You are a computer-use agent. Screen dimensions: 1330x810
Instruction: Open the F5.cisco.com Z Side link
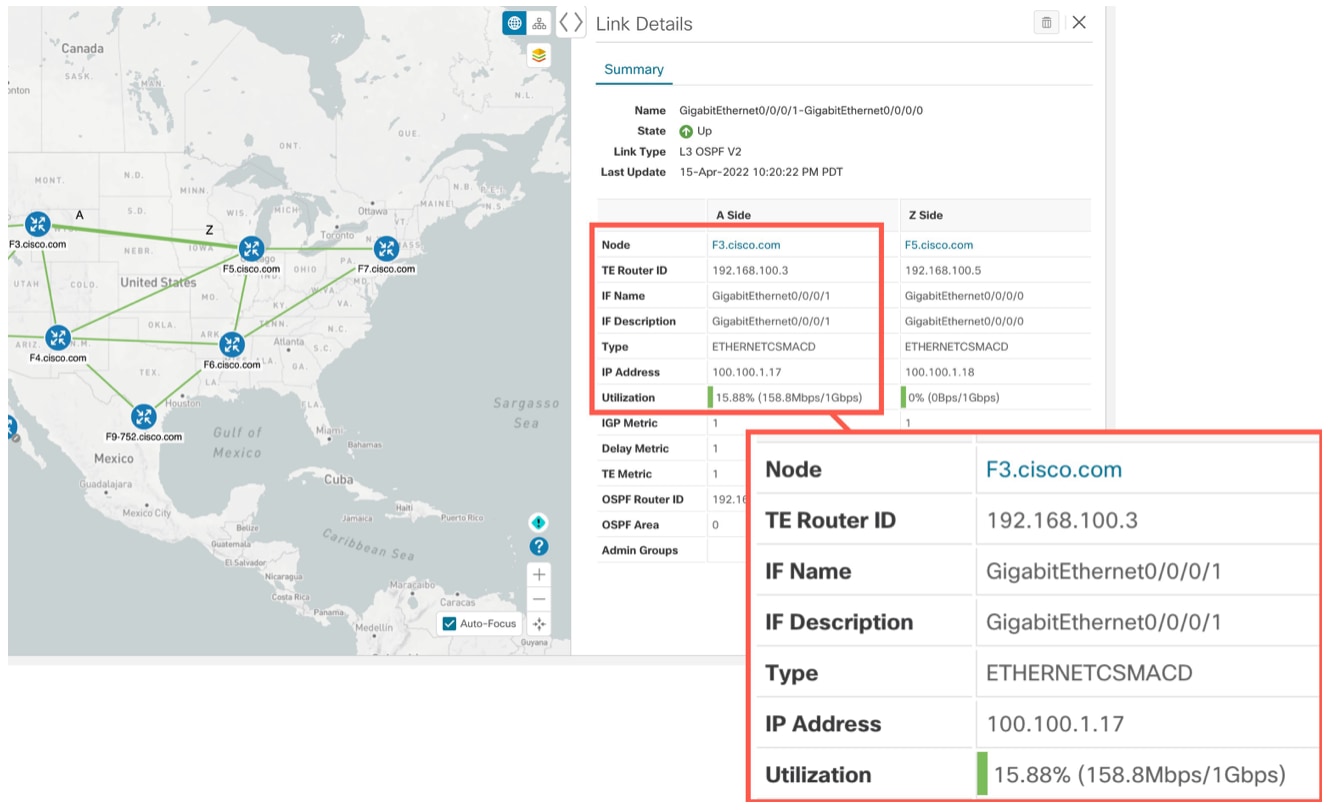pyautogui.click(x=939, y=244)
